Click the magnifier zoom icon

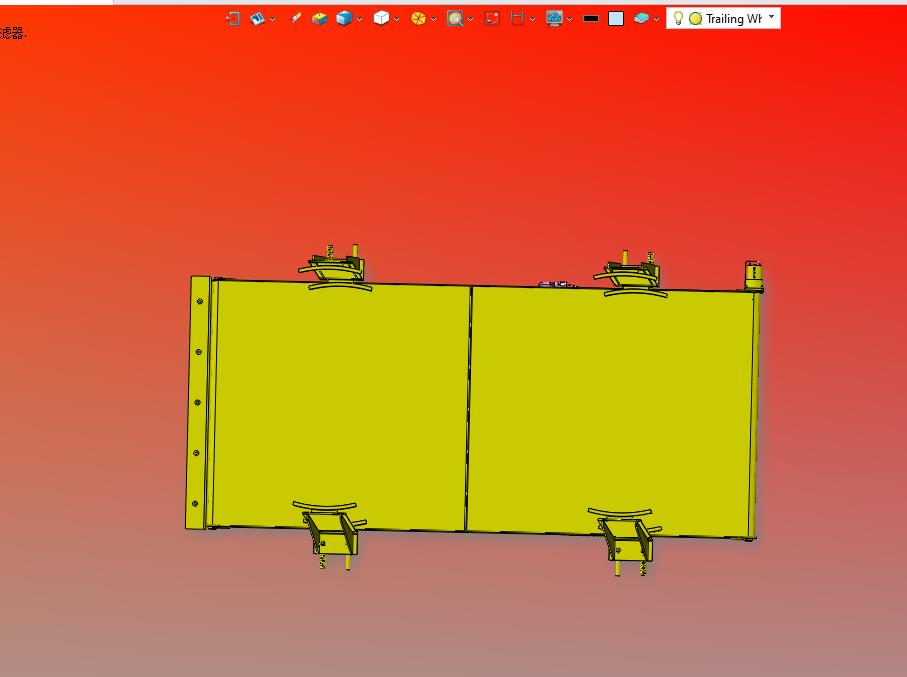click(x=455, y=19)
